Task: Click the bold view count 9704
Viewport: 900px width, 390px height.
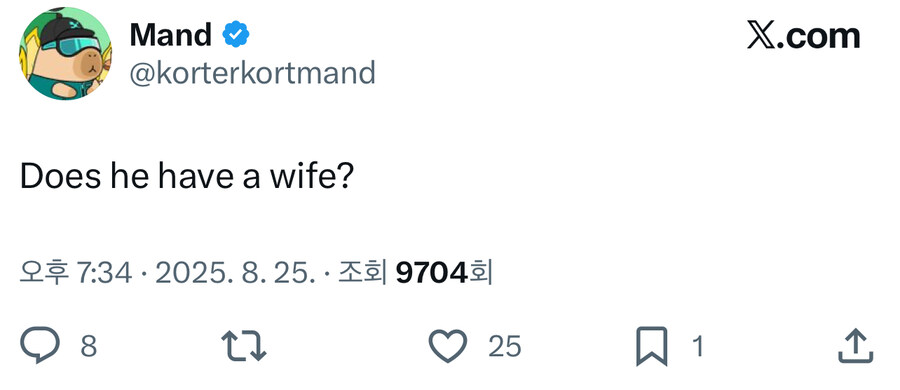Action: 432,273
